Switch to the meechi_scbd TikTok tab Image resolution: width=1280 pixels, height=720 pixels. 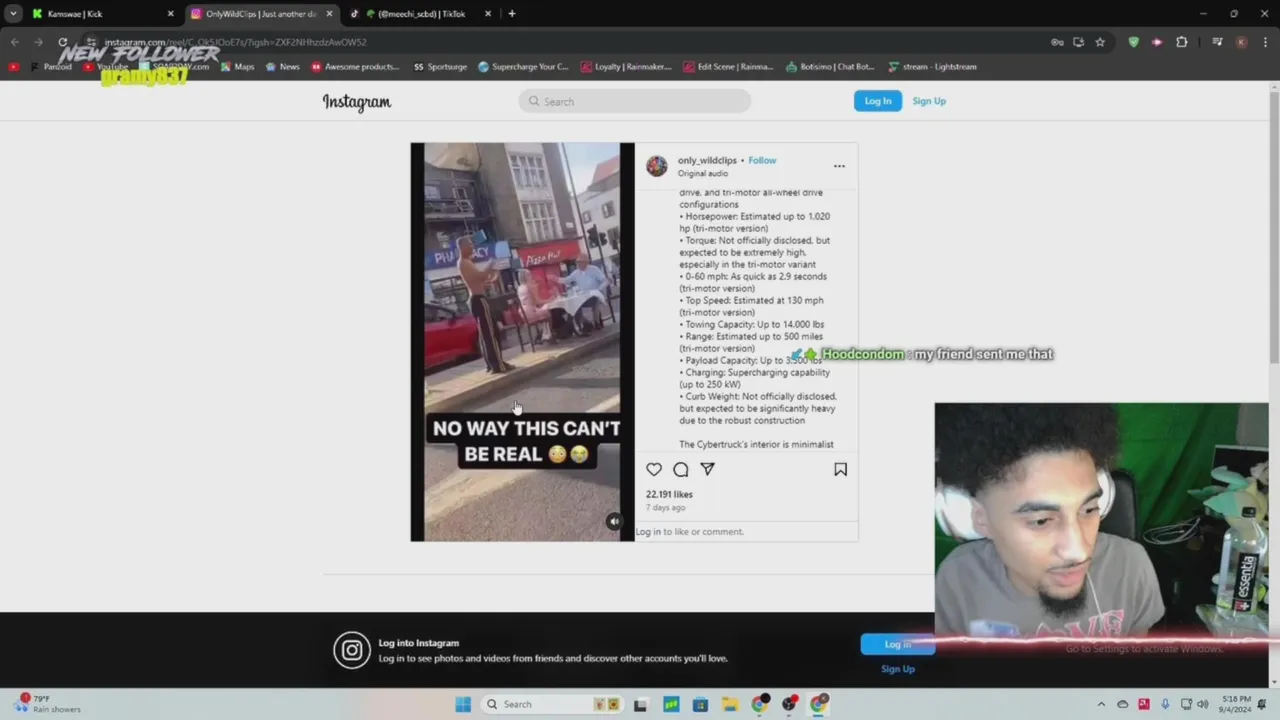point(420,14)
